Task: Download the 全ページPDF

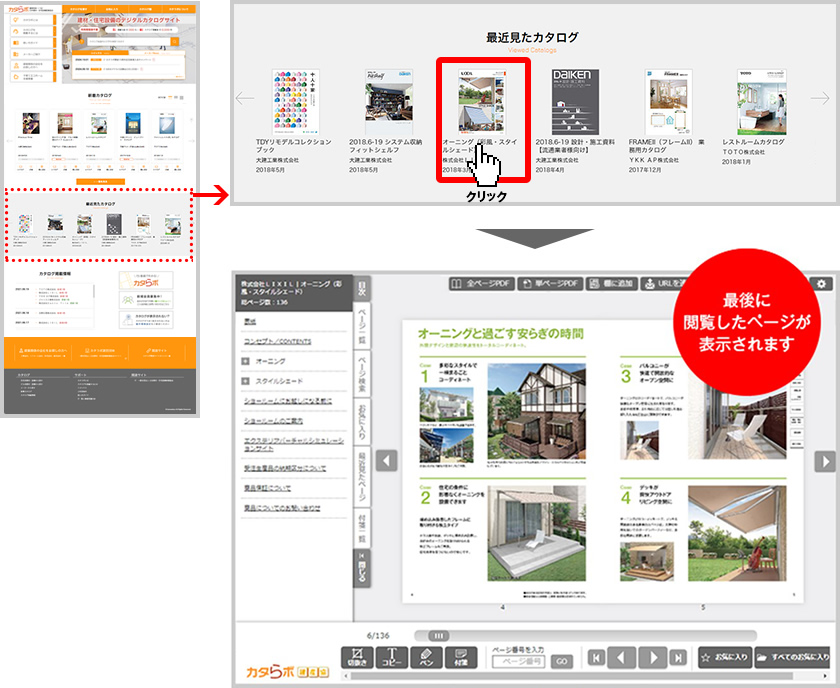Action: 482,284
